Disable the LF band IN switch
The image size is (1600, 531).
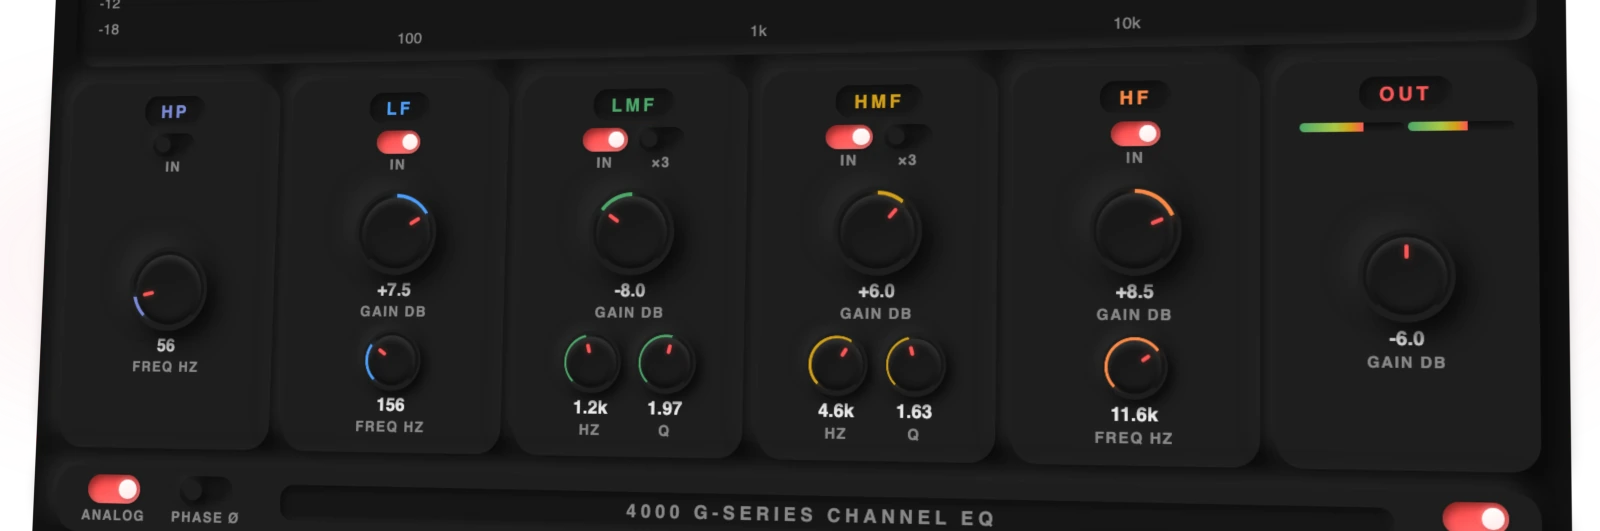(398, 142)
